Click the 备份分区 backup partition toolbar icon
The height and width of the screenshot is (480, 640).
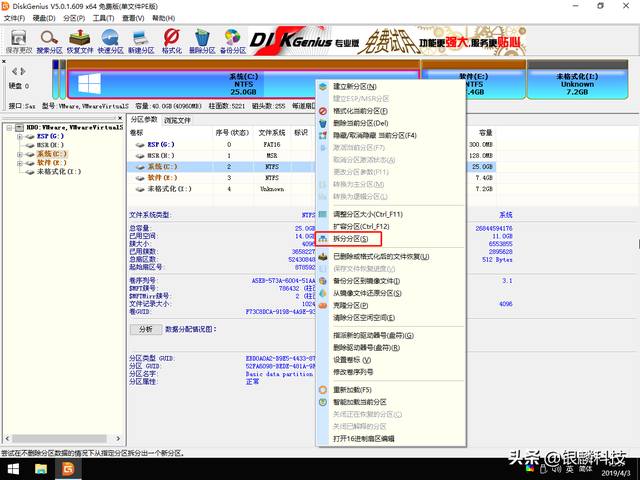tap(233, 42)
